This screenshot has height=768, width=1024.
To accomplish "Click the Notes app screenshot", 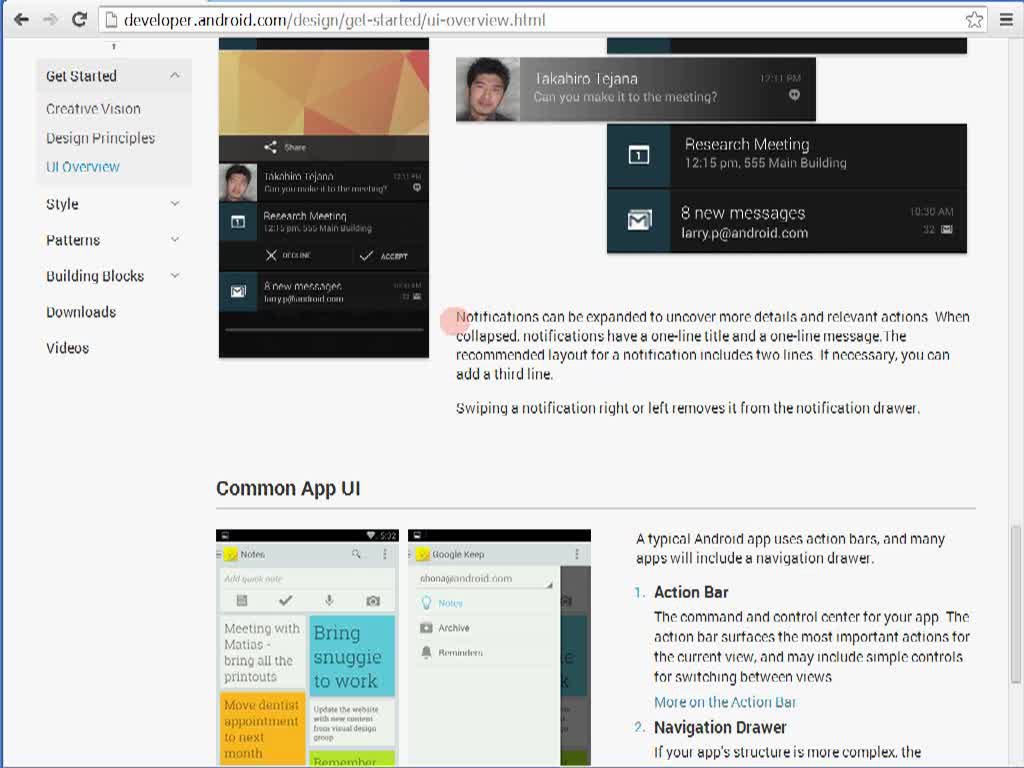I will pos(306,647).
